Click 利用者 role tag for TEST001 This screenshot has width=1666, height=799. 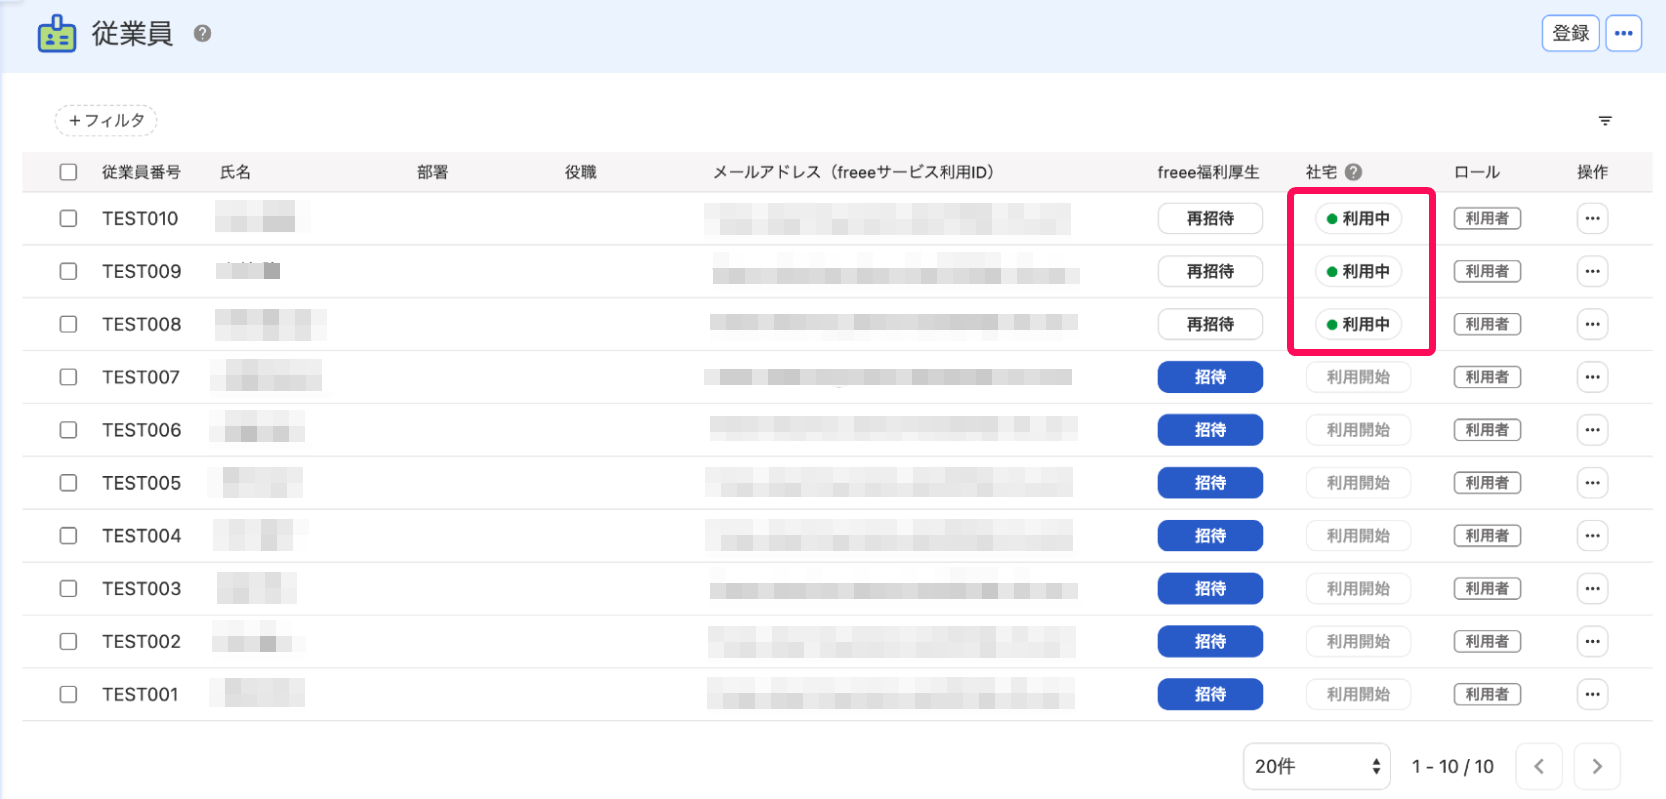click(x=1487, y=694)
